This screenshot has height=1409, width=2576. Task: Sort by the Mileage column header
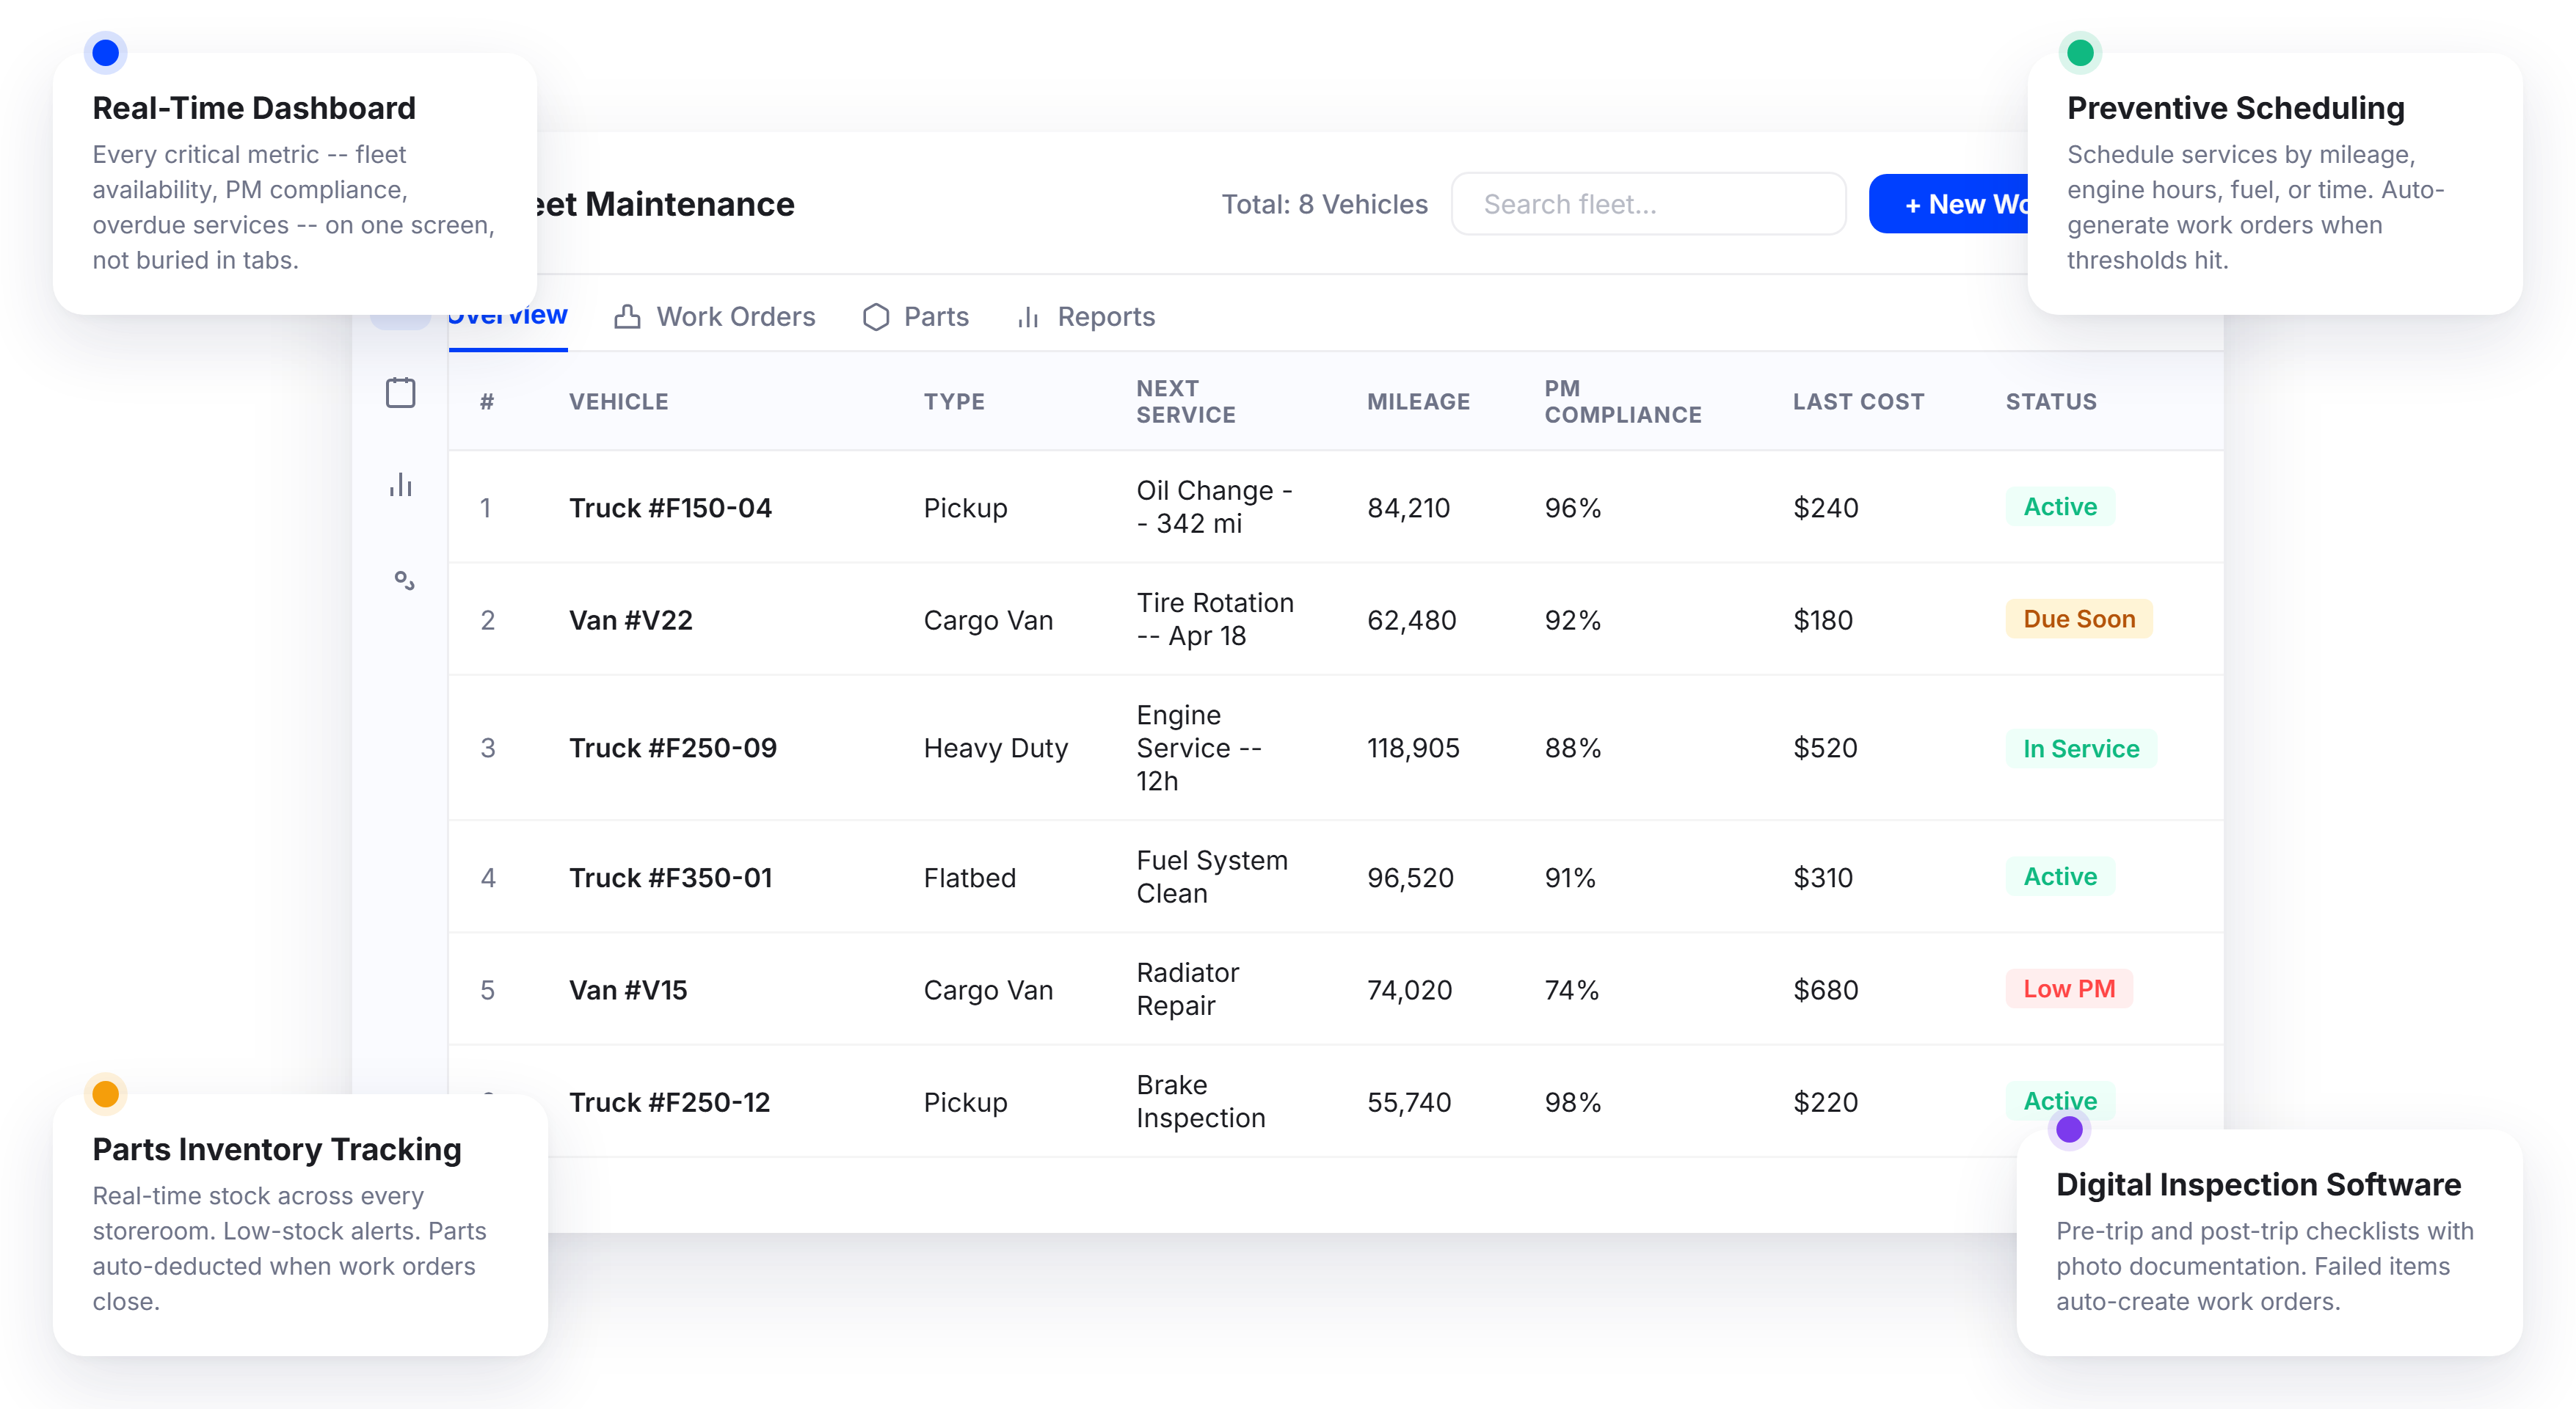coord(1418,401)
